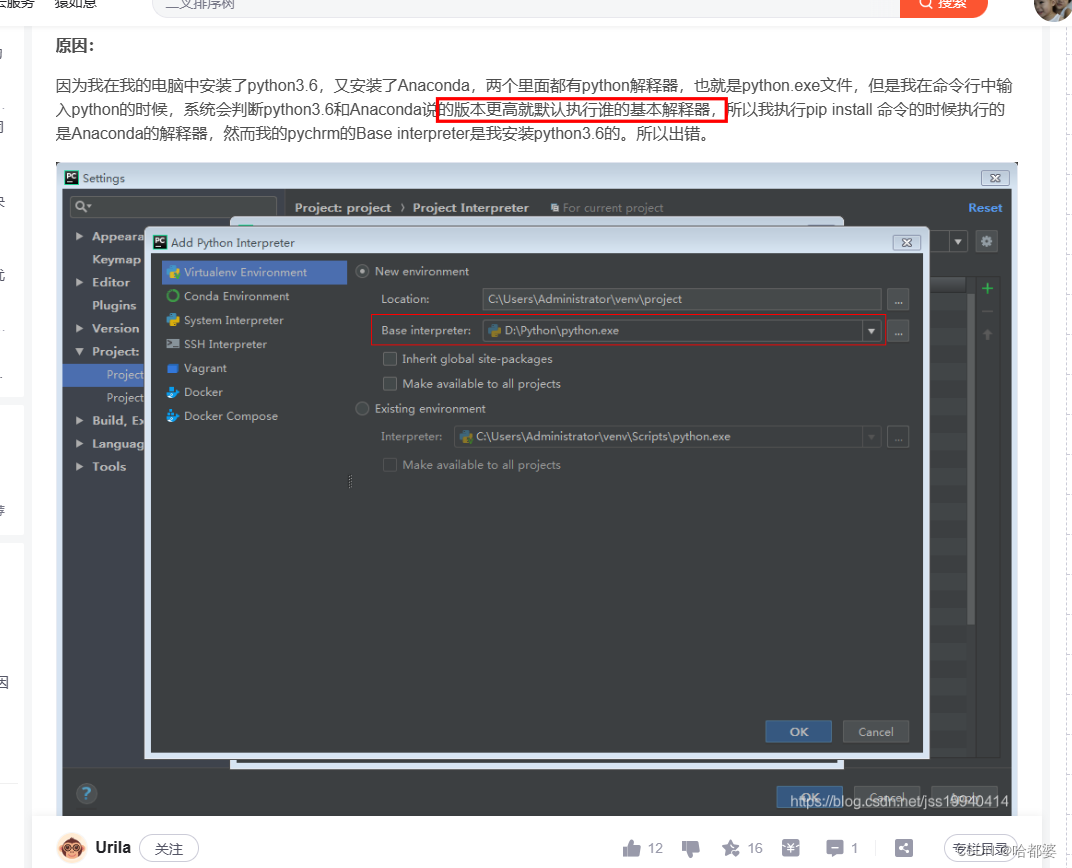The image size is (1072, 868).
Task: Expand the Version Control node
Action: point(79,328)
